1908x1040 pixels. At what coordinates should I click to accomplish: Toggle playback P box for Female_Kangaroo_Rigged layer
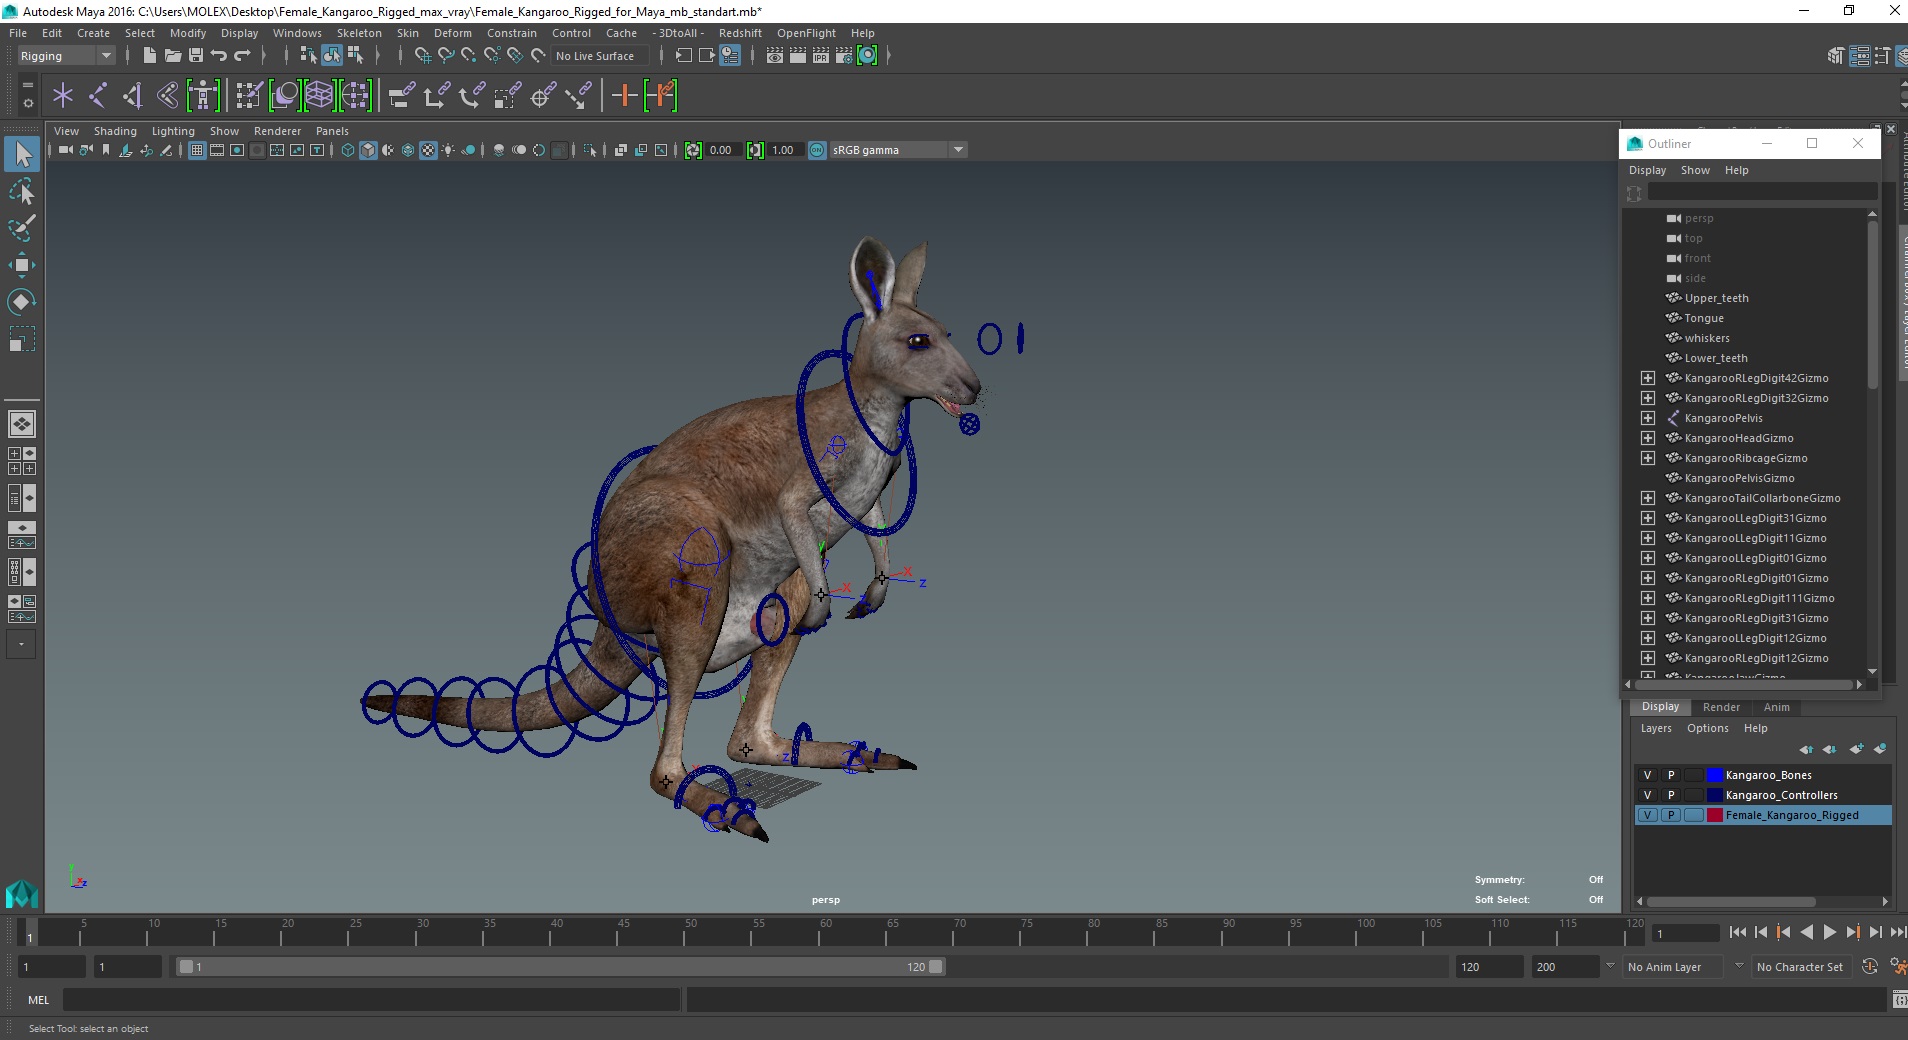(x=1670, y=815)
